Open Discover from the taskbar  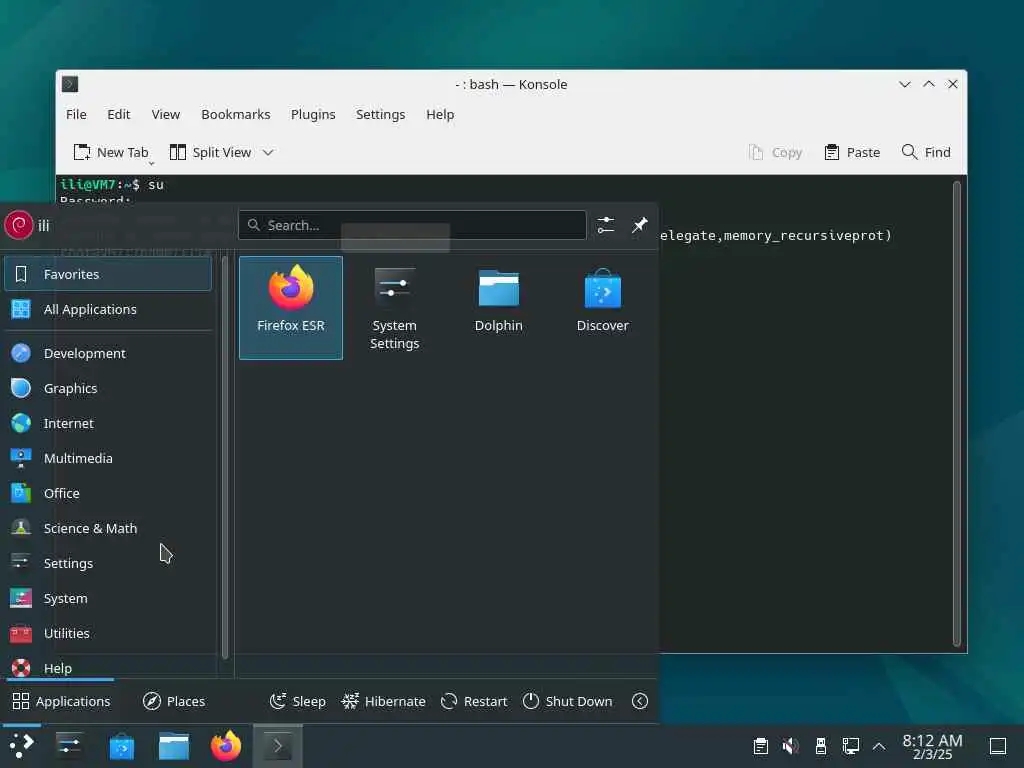[x=121, y=746]
